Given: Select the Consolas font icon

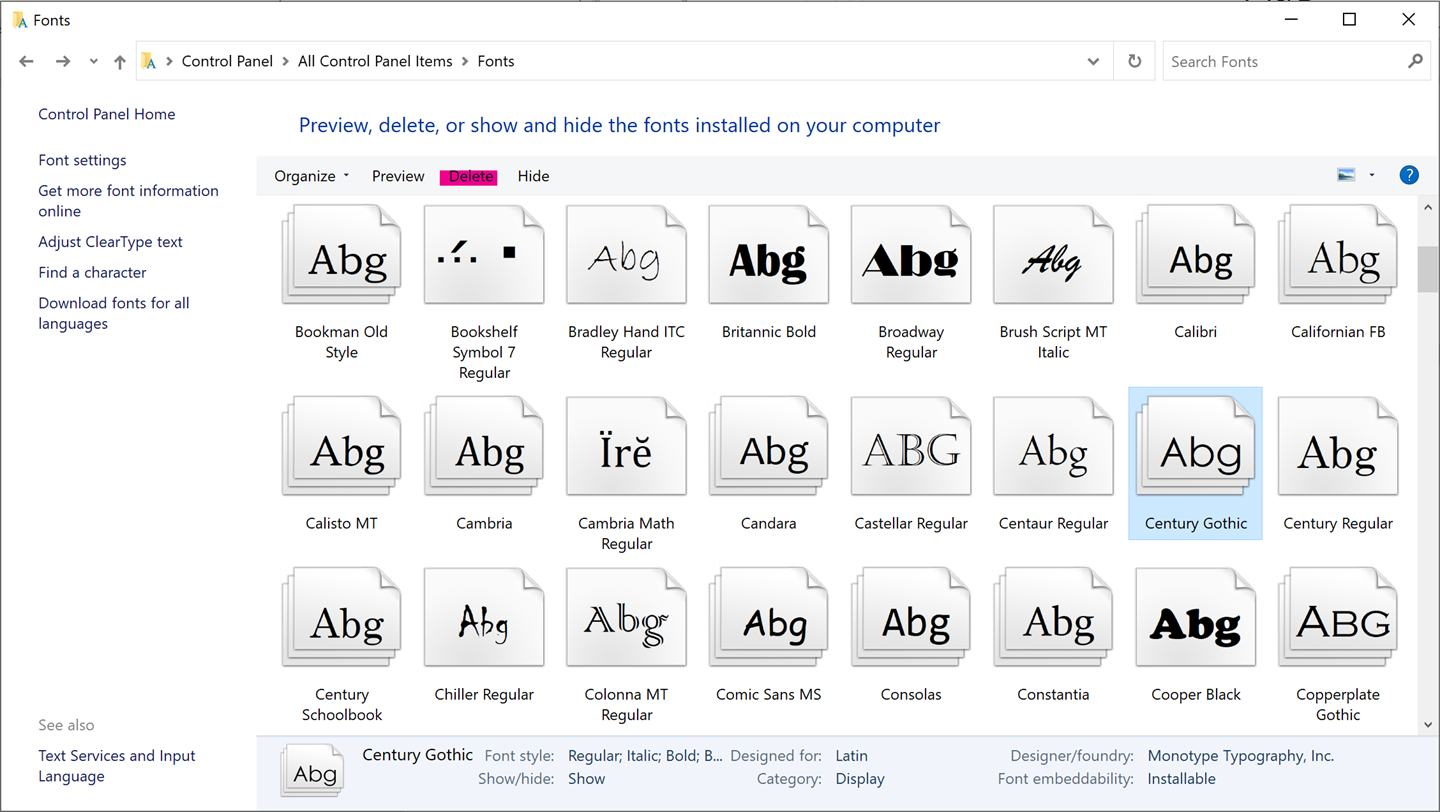Looking at the screenshot, I should coord(911,617).
